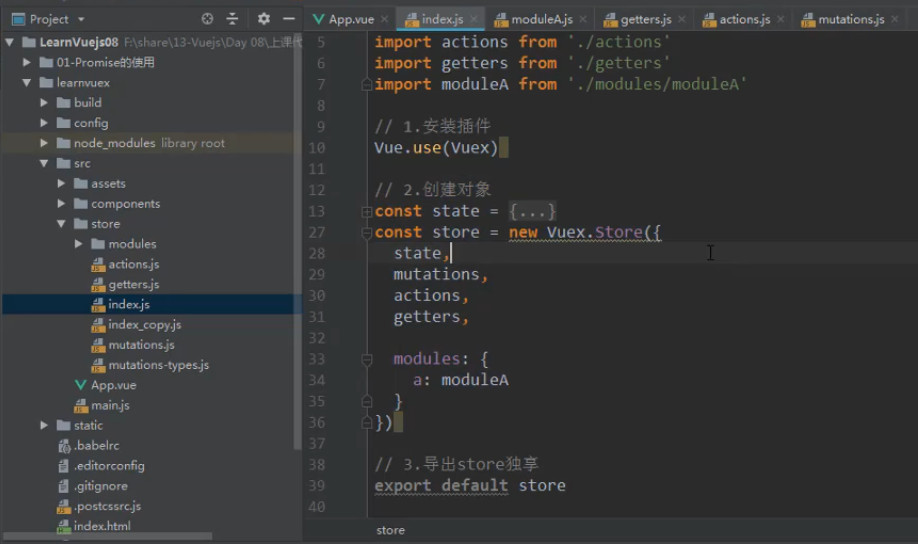Viewport: 918px width, 544px height.
Task: Select main.js in project tree
Action: (x=110, y=405)
